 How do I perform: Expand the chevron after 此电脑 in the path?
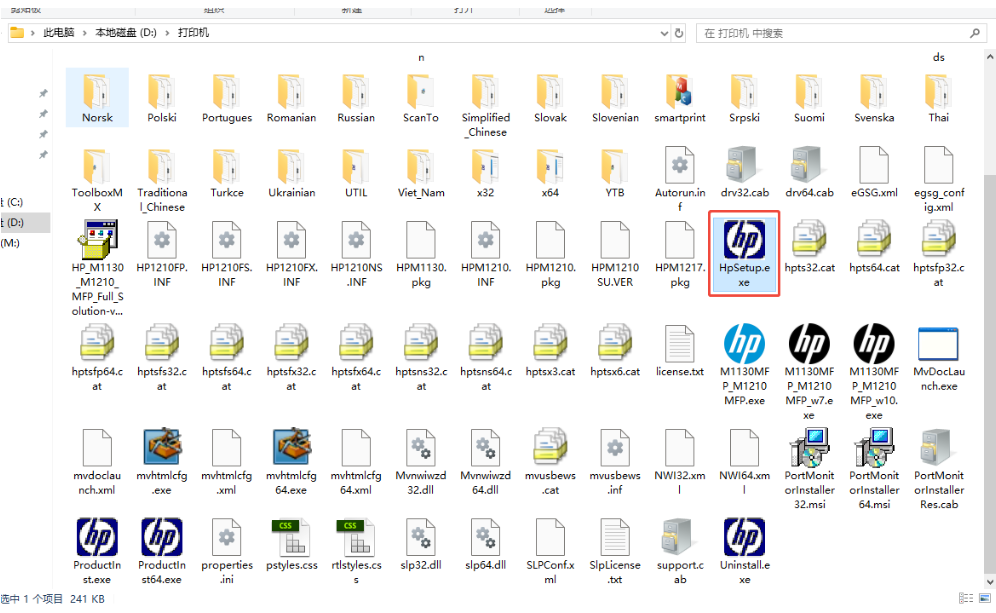point(84,33)
